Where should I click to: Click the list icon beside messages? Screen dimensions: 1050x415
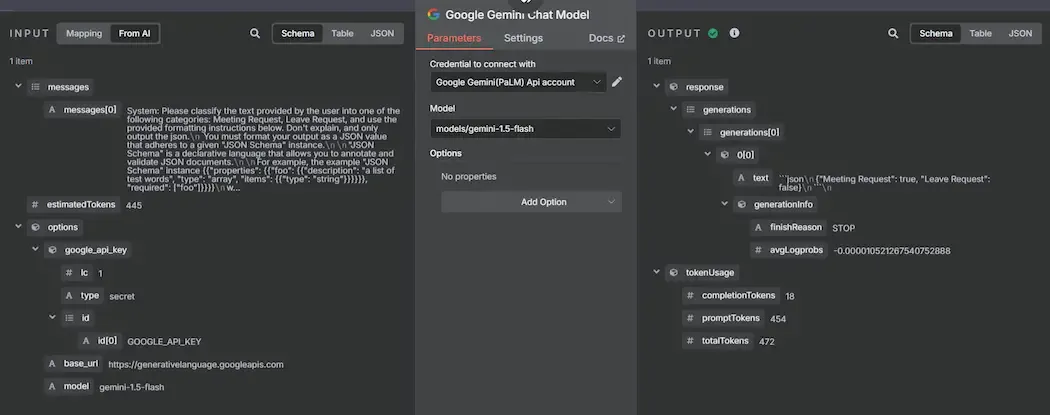pyautogui.click(x=36, y=87)
